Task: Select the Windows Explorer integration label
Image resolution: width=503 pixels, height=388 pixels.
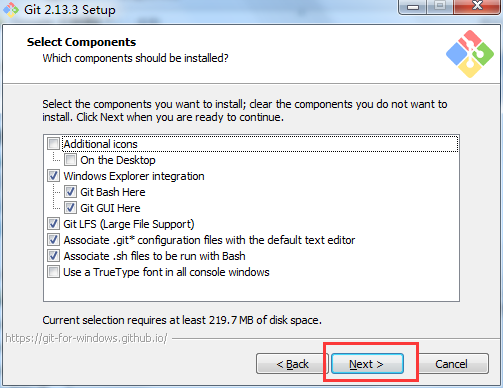Action: (x=134, y=176)
